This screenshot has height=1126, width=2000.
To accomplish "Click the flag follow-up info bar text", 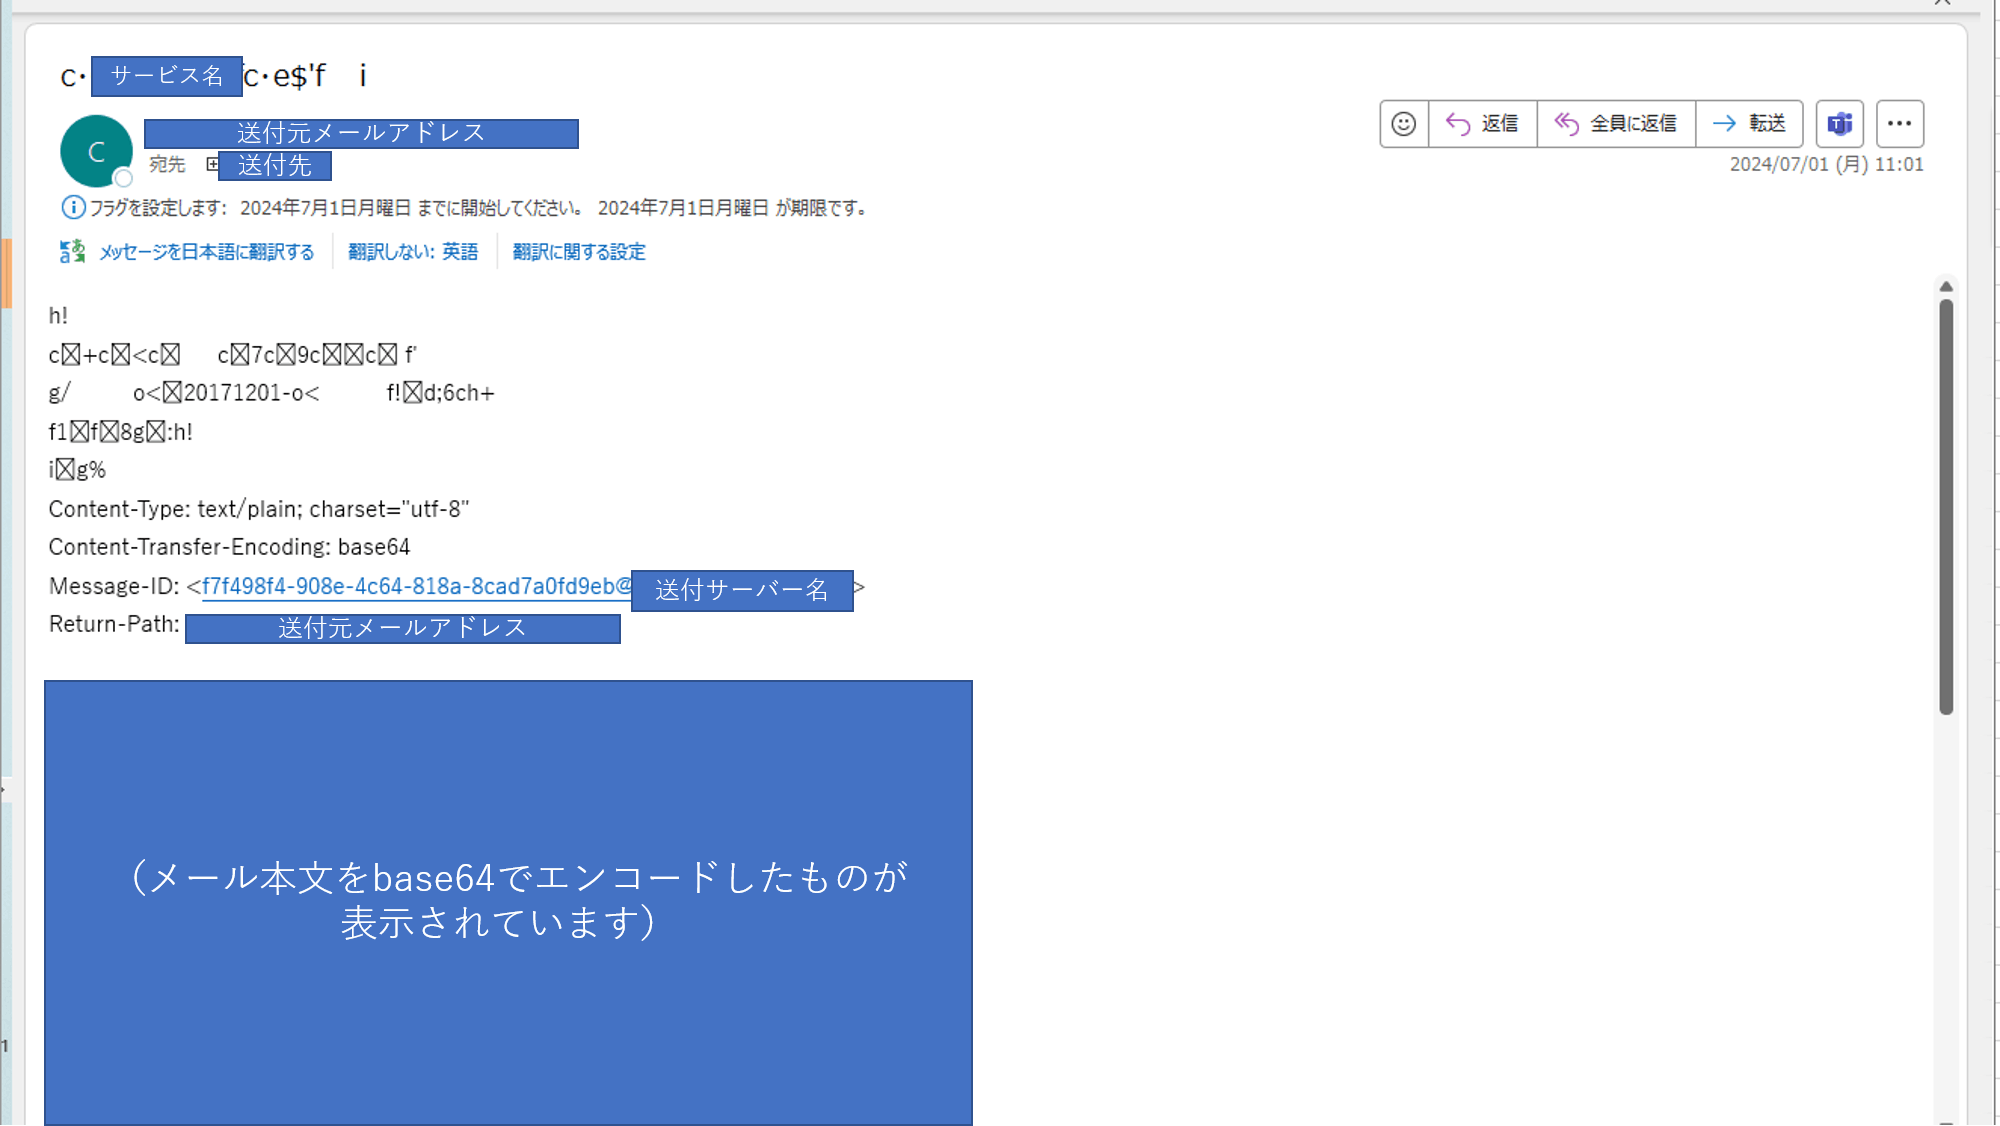I will (x=478, y=208).
